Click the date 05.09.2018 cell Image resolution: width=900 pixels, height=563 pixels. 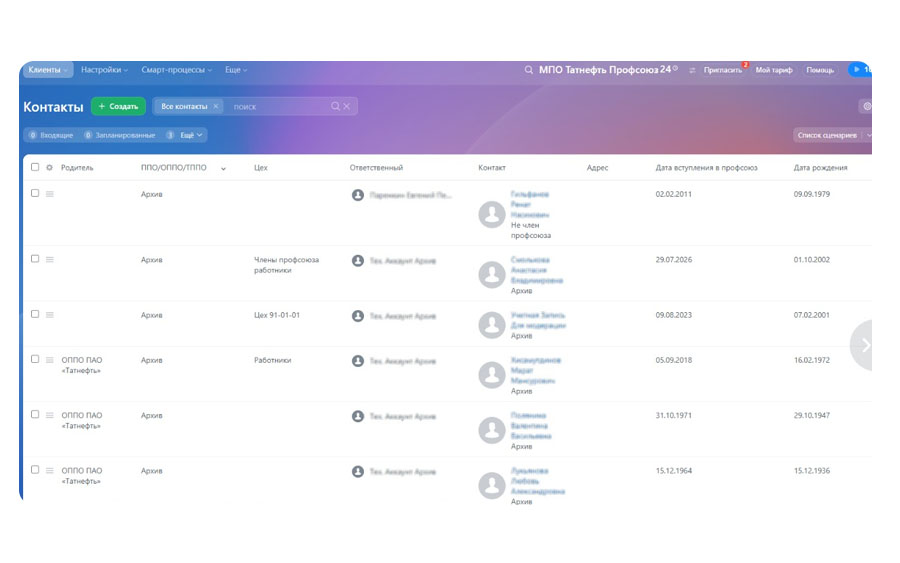click(x=673, y=360)
